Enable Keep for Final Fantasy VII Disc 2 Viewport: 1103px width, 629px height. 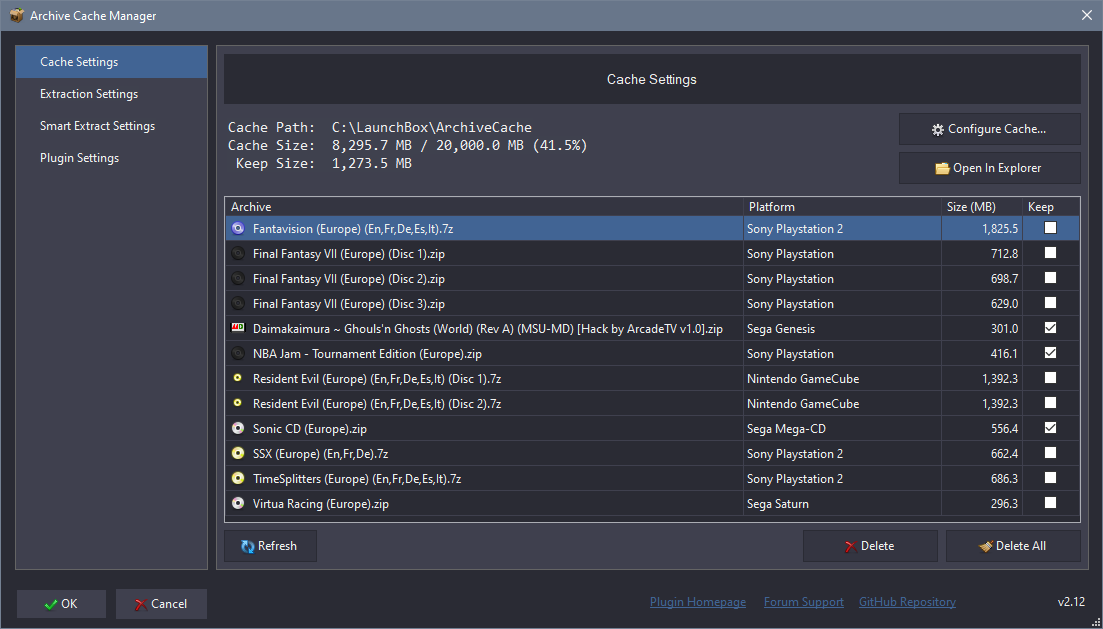1050,278
